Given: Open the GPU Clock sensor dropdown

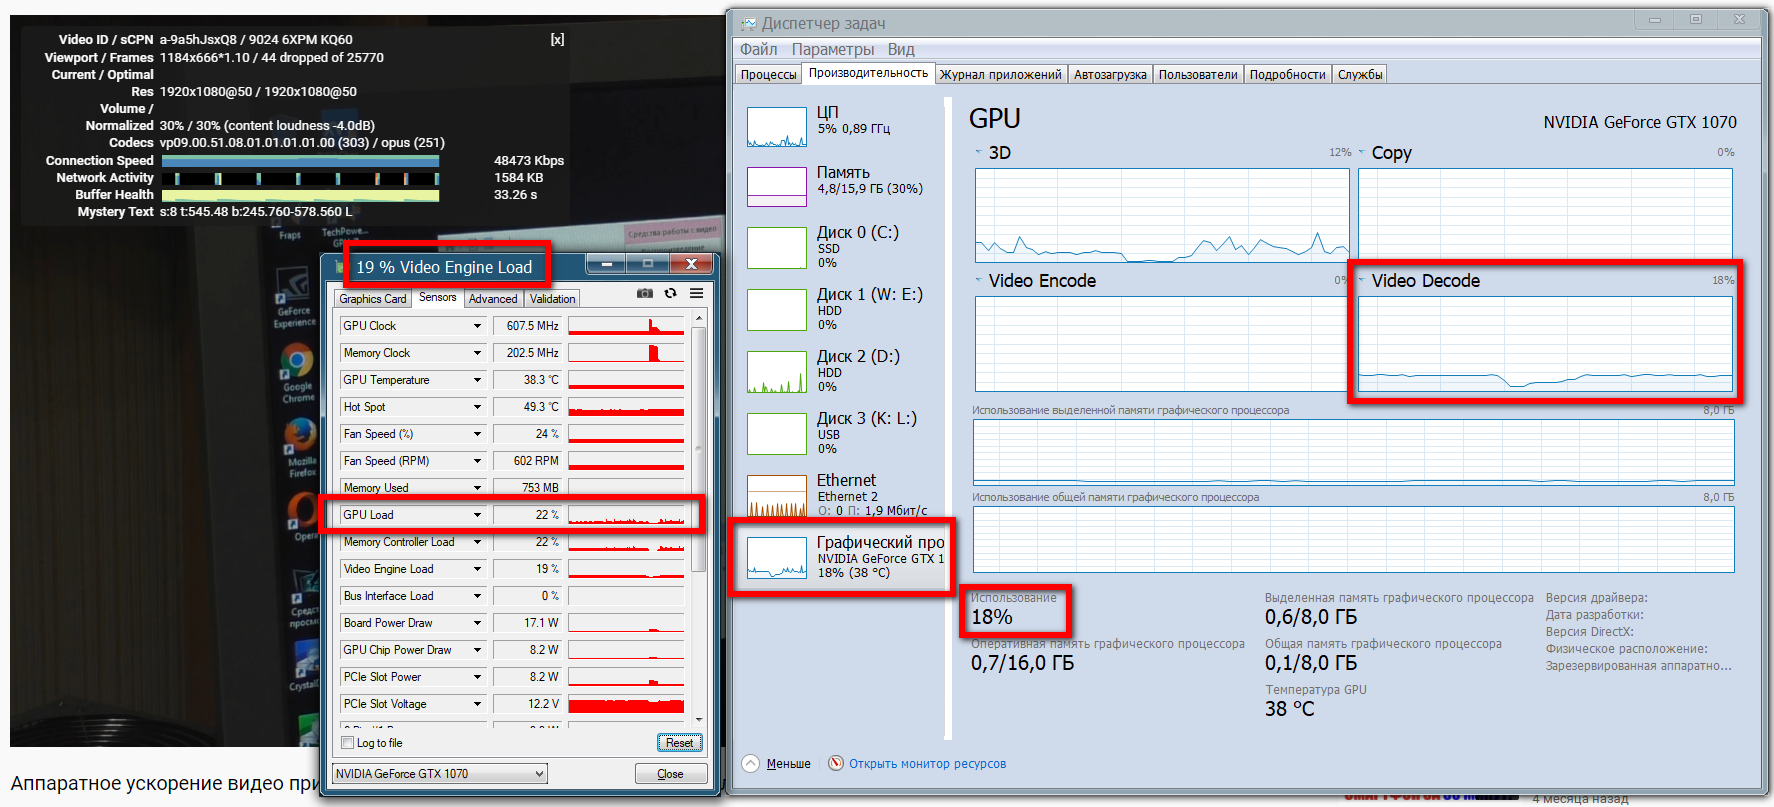Looking at the screenshot, I should point(477,326).
